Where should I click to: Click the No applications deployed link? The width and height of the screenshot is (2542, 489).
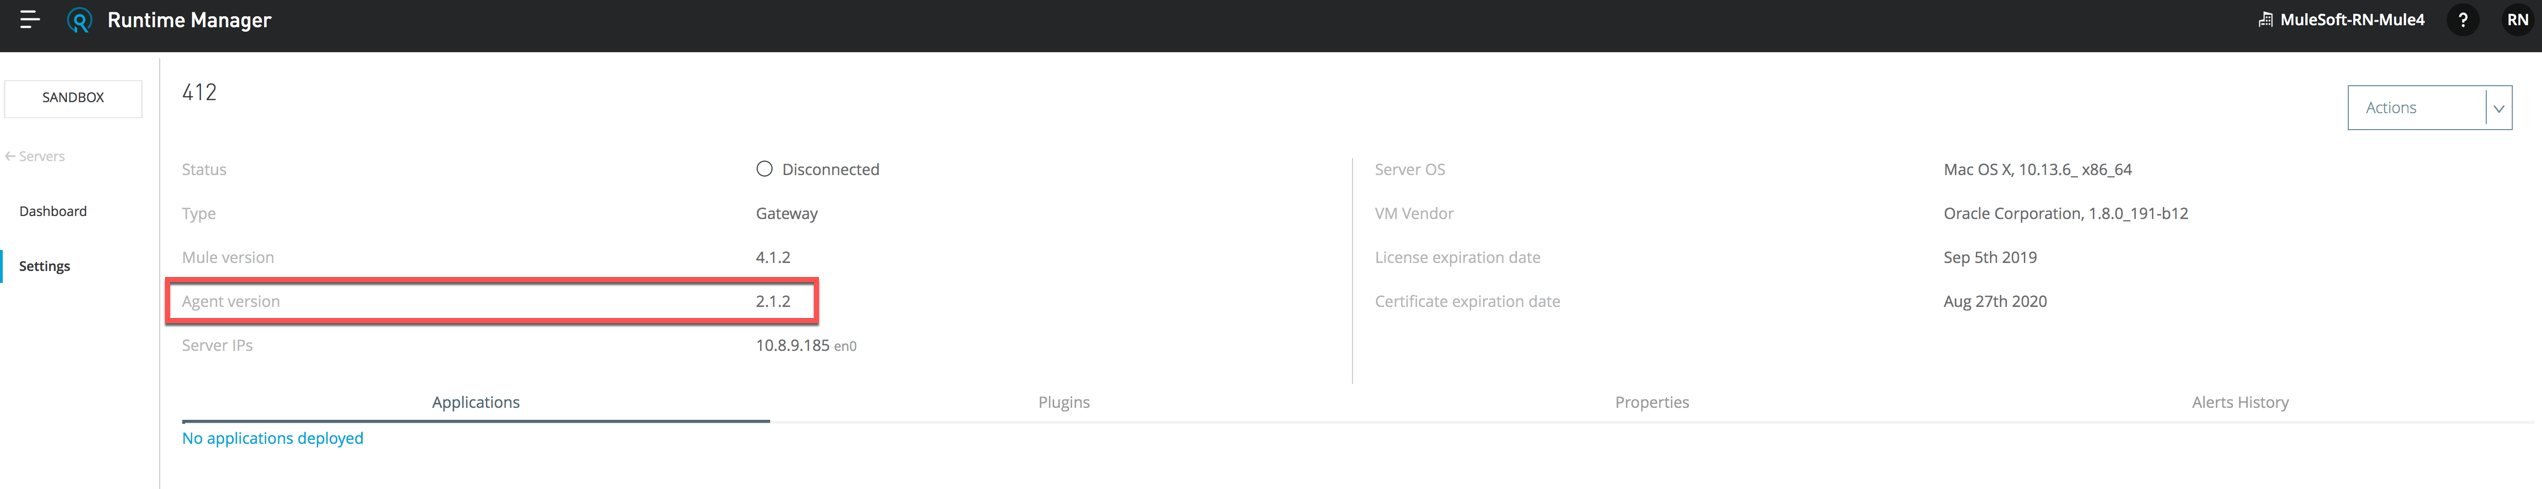(272, 438)
